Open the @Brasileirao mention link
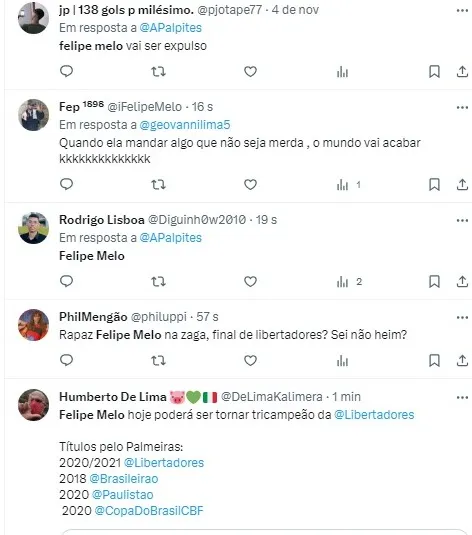The height and width of the screenshot is (535, 472). [x=124, y=479]
